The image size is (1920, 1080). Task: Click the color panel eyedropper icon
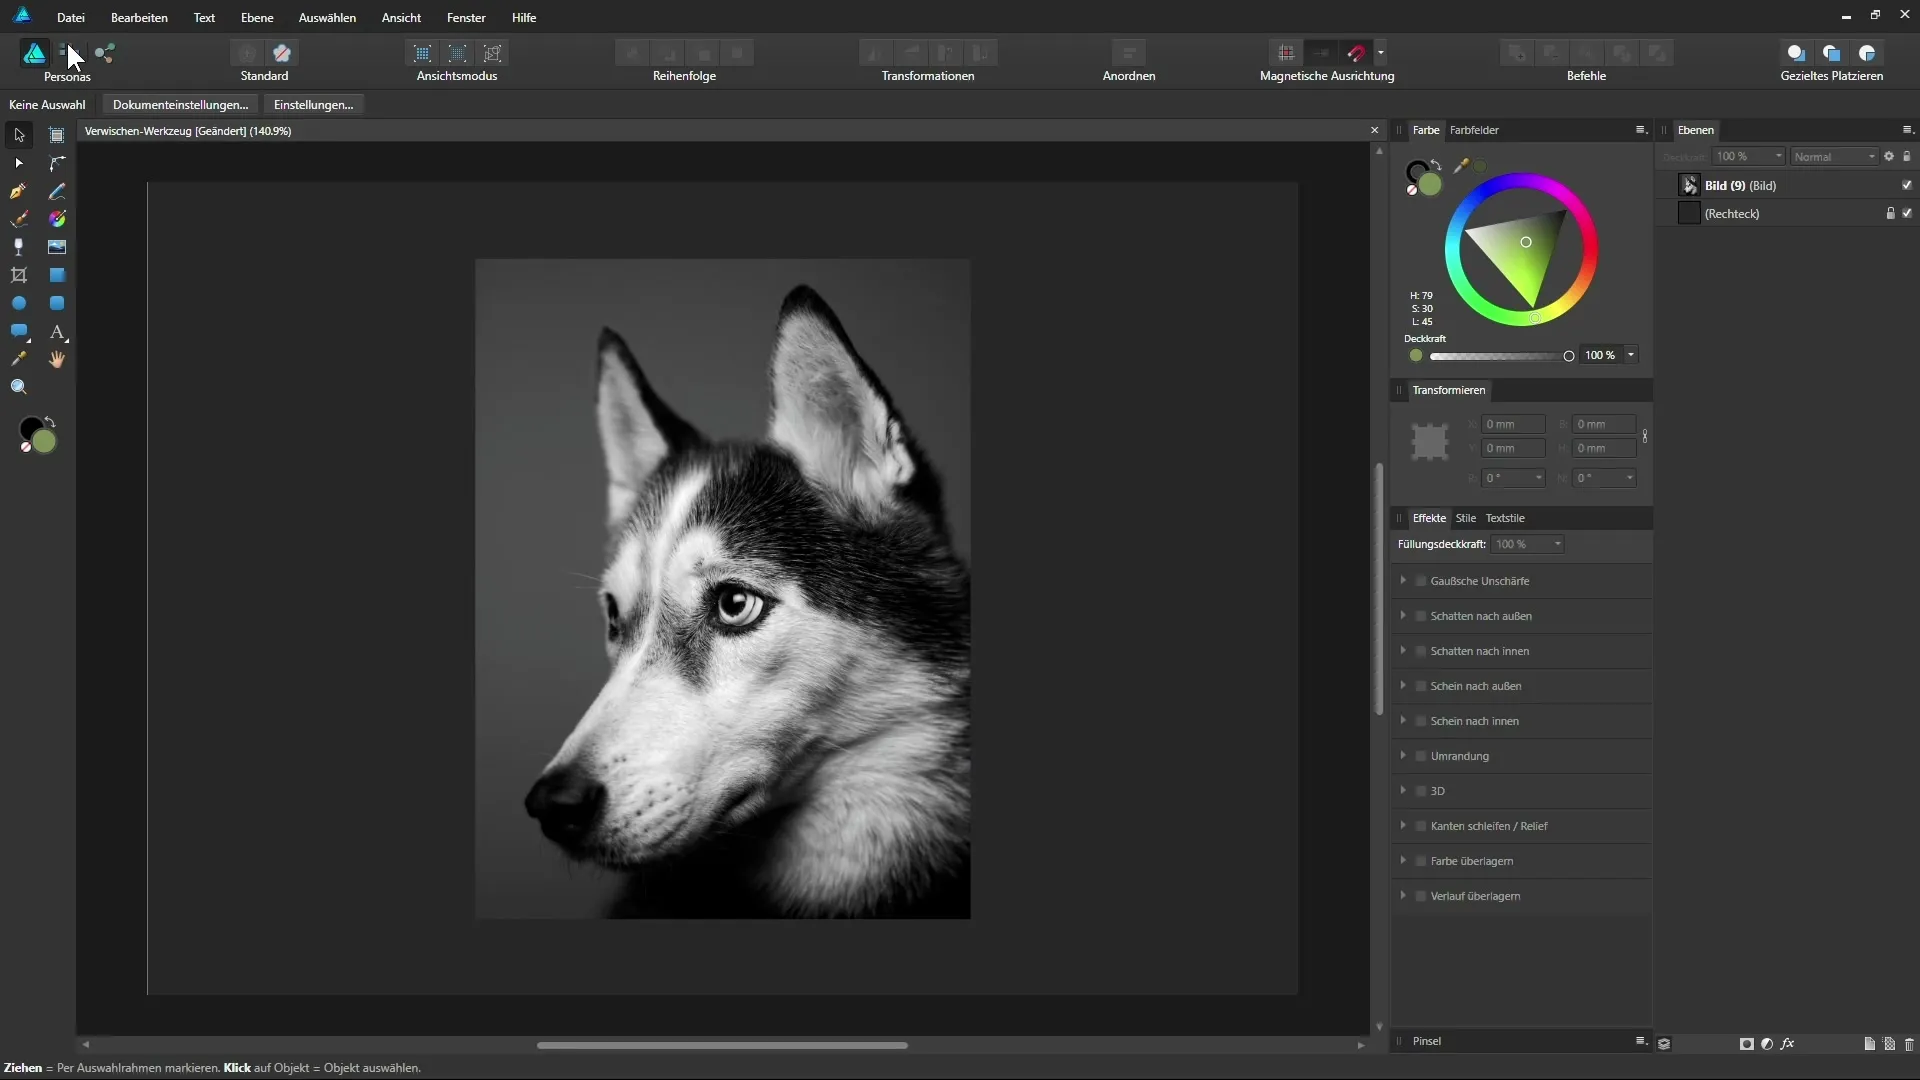point(1461,166)
